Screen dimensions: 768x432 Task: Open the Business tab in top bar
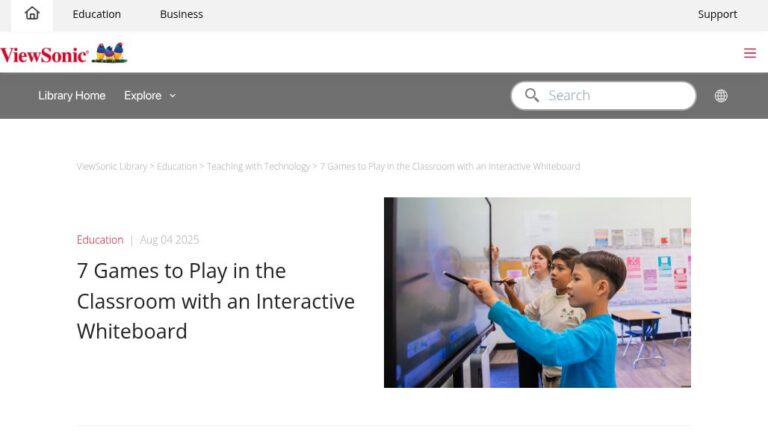click(181, 14)
